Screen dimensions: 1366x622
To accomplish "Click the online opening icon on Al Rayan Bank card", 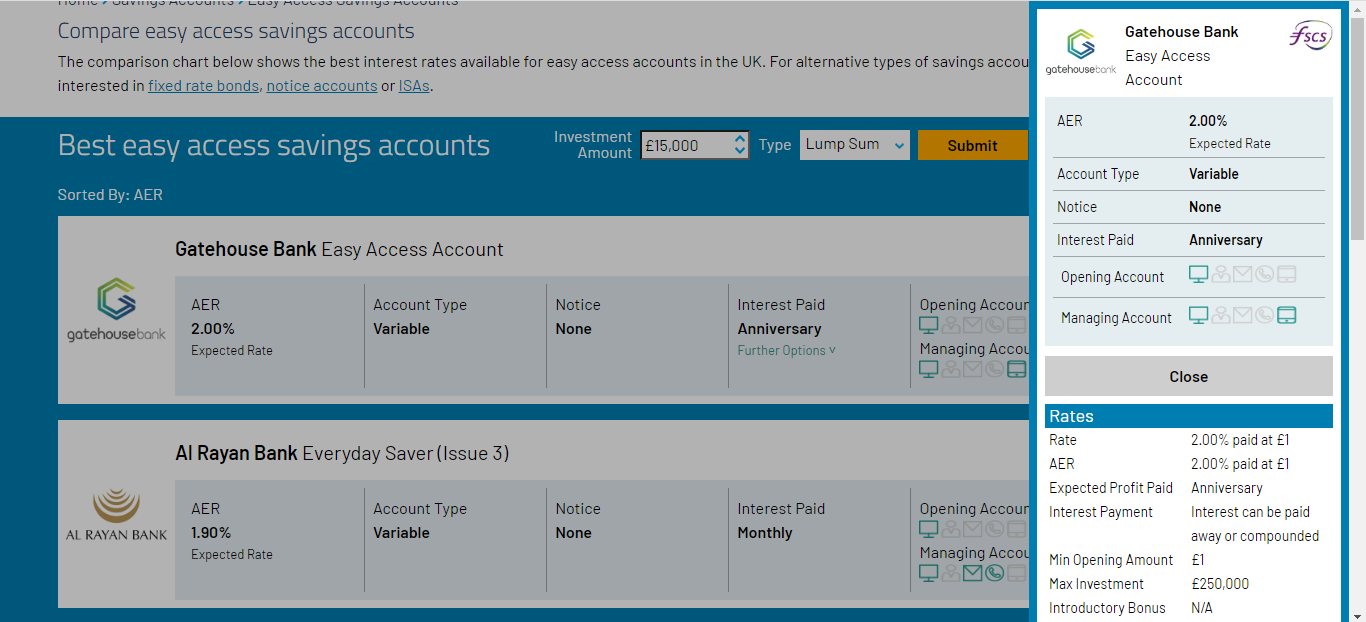I will click(x=929, y=529).
